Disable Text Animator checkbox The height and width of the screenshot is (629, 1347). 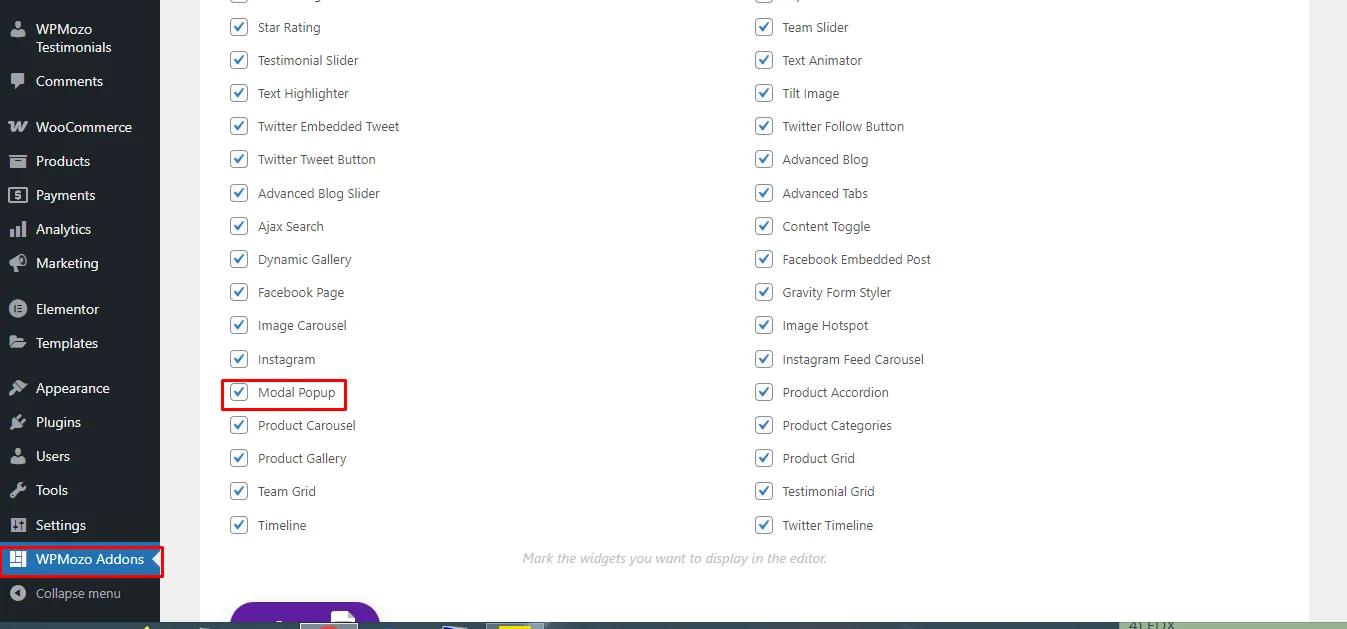pos(764,60)
